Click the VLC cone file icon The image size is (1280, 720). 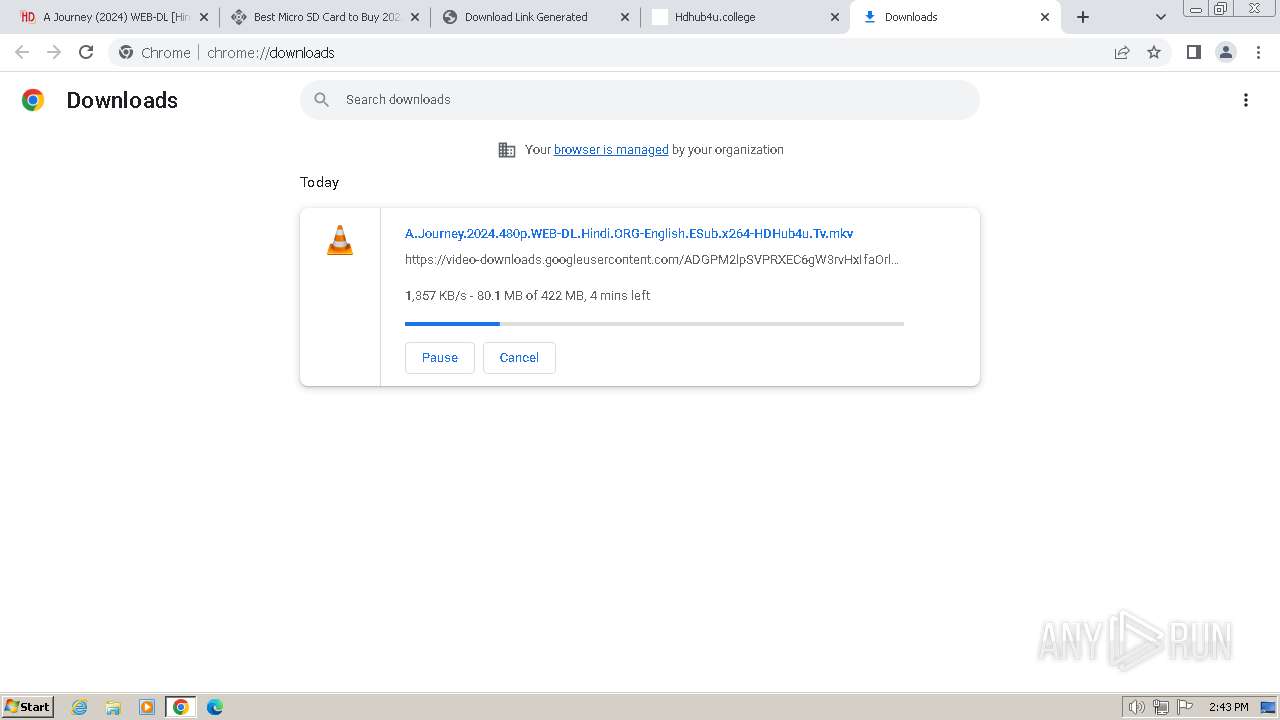click(340, 240)
